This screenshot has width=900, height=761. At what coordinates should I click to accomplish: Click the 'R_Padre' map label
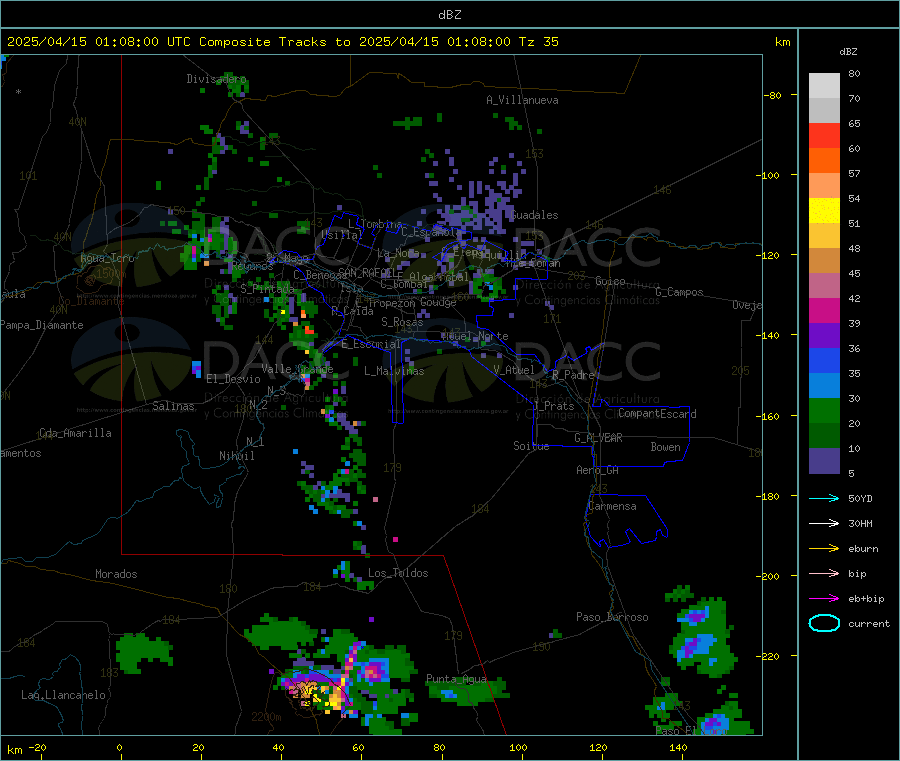(x=573, y=375)
